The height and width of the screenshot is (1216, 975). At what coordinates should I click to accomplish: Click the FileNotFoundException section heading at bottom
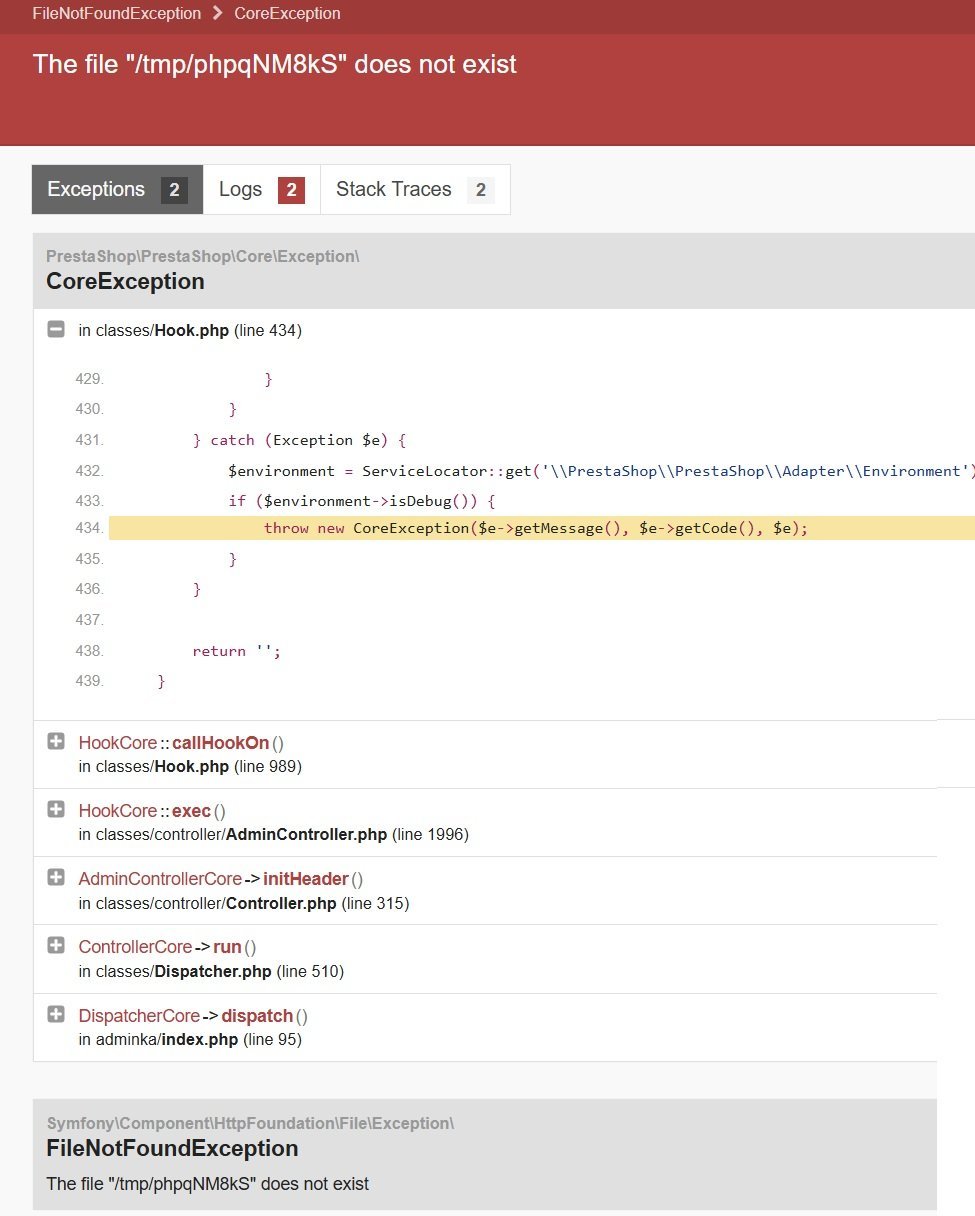point(172,1148)
